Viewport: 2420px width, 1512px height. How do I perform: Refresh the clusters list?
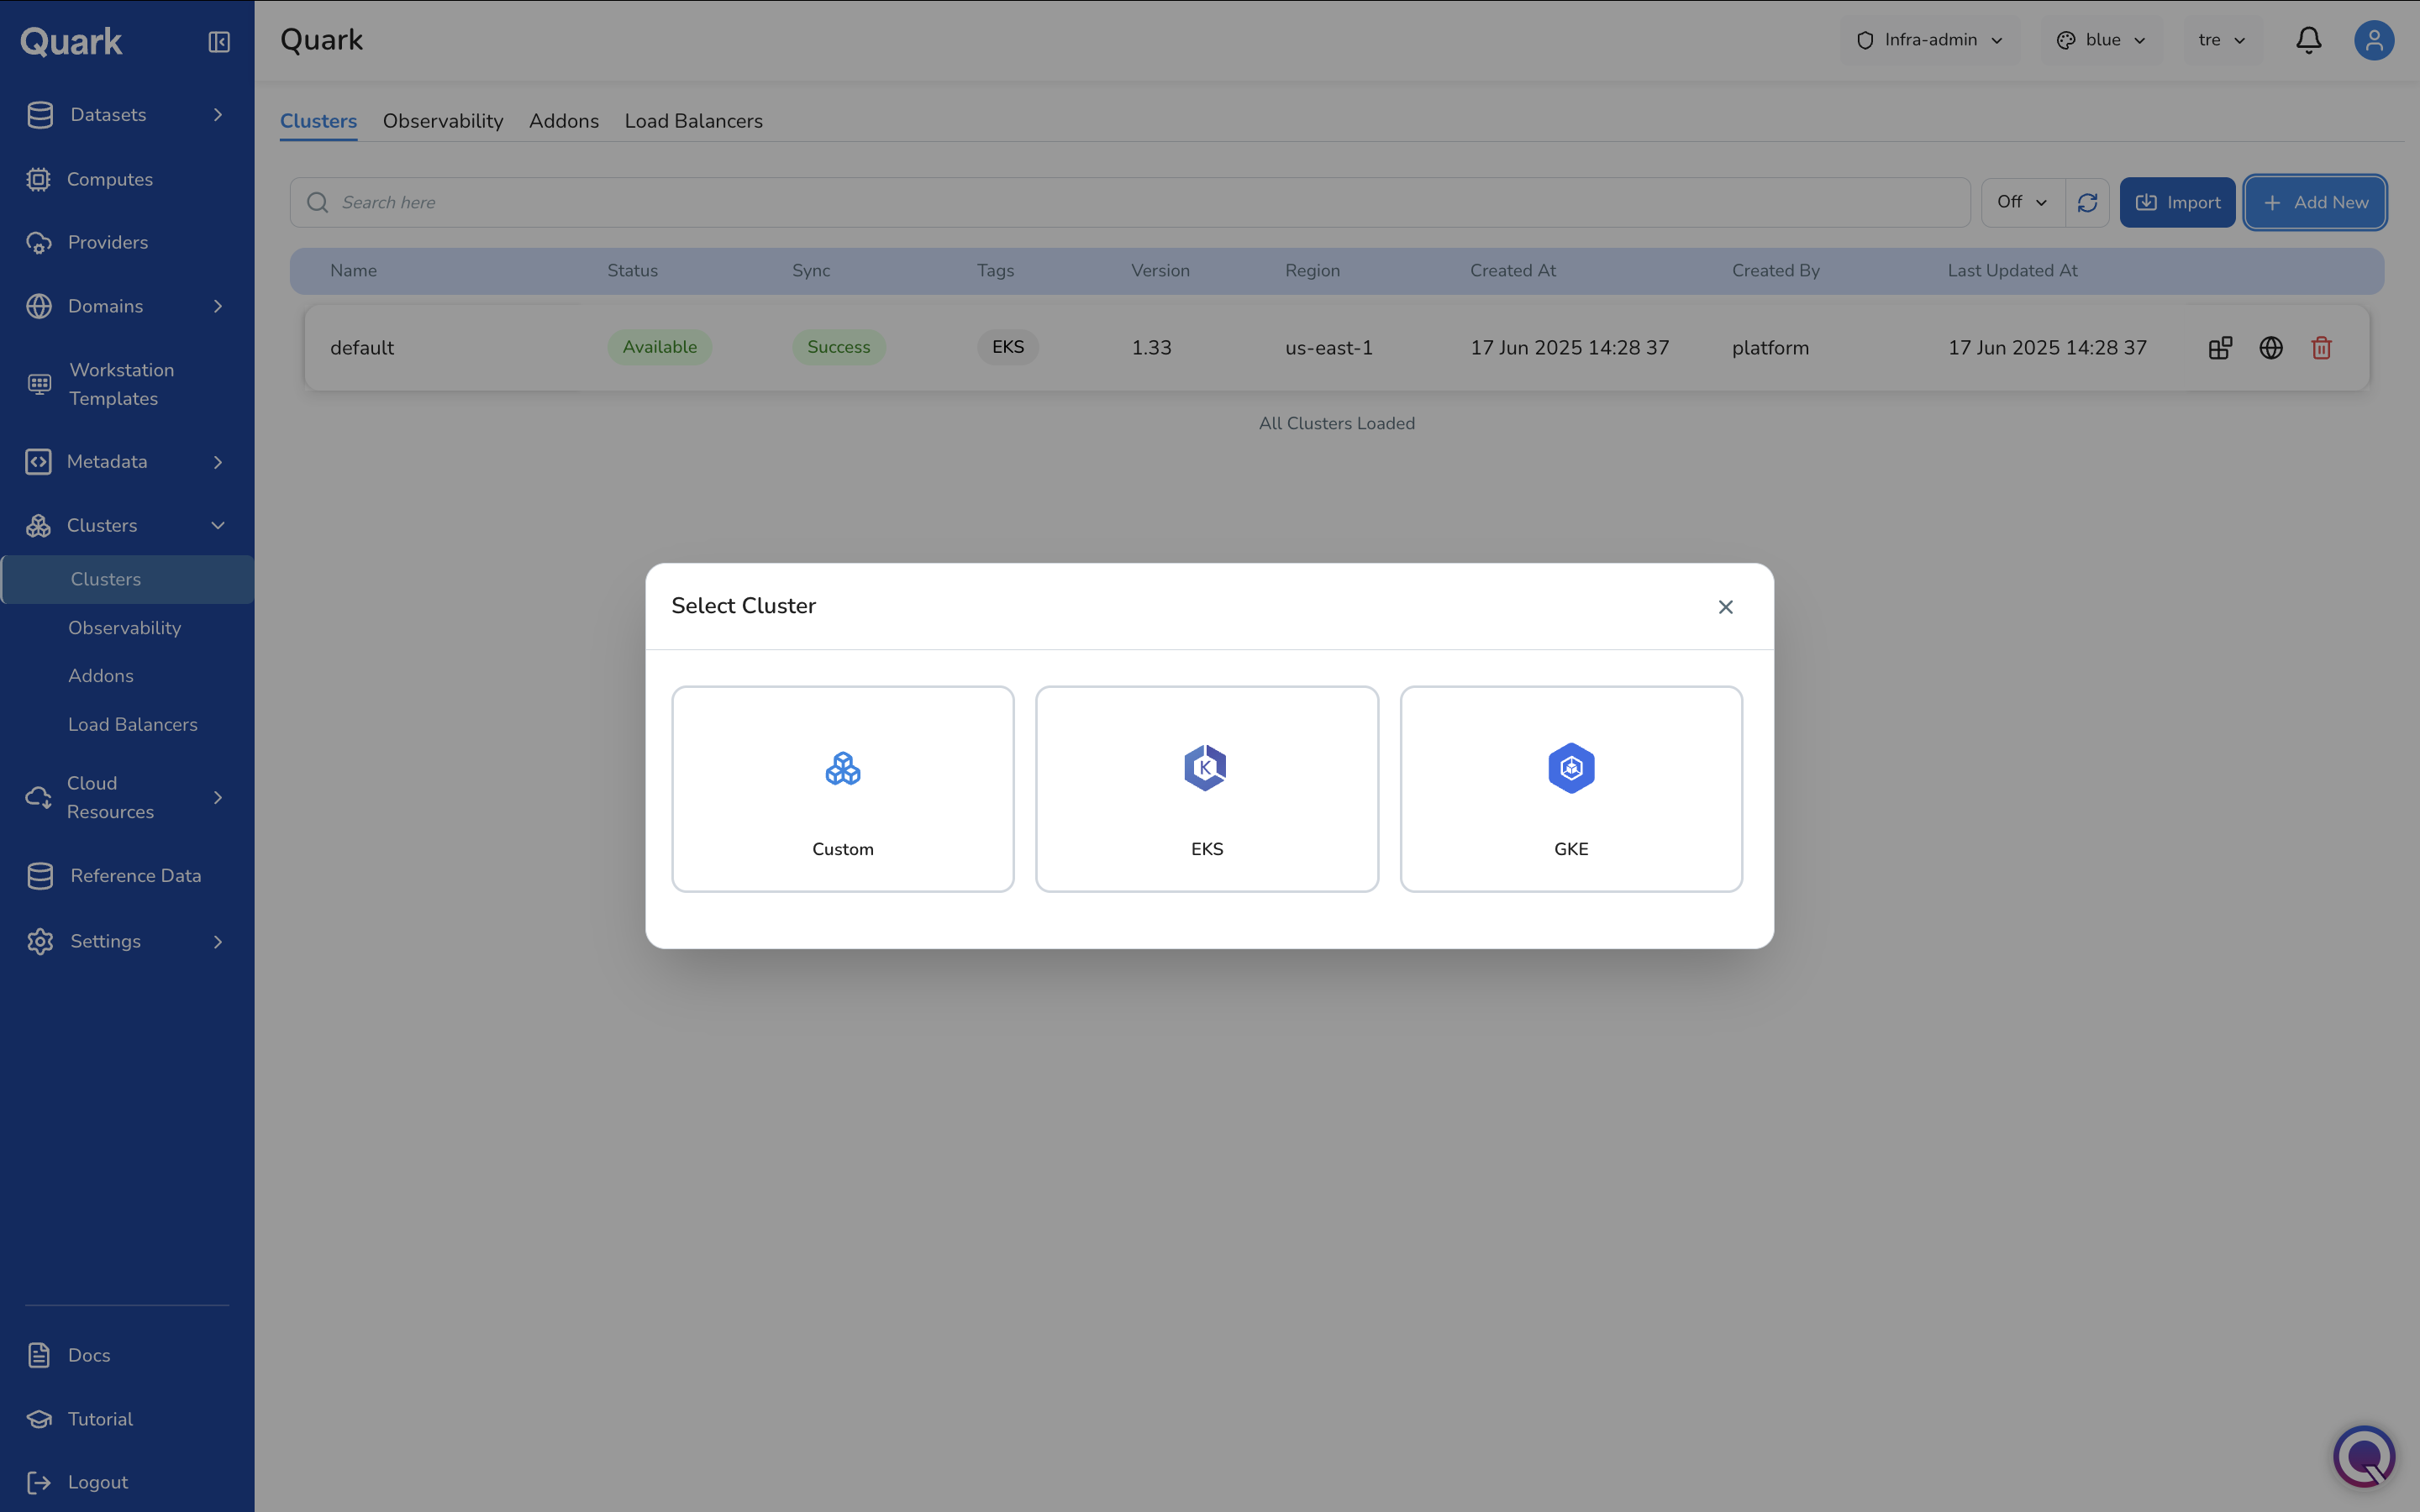coord(2087,202)
